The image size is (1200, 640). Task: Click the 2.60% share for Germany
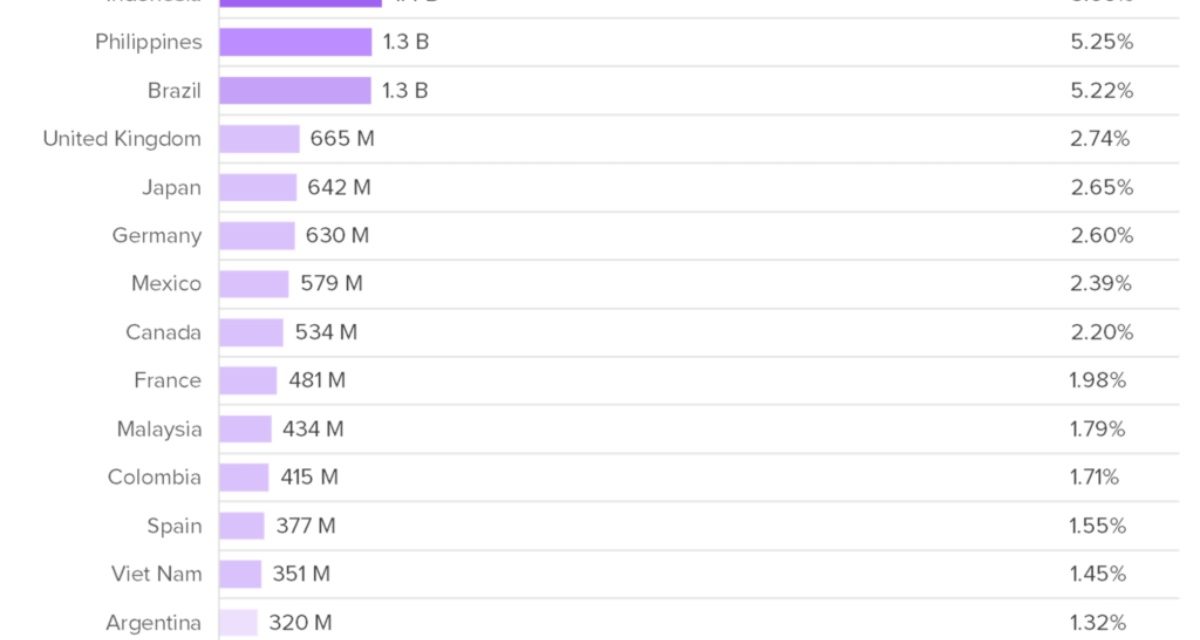pyautogui.click(x=1101, y=236)
